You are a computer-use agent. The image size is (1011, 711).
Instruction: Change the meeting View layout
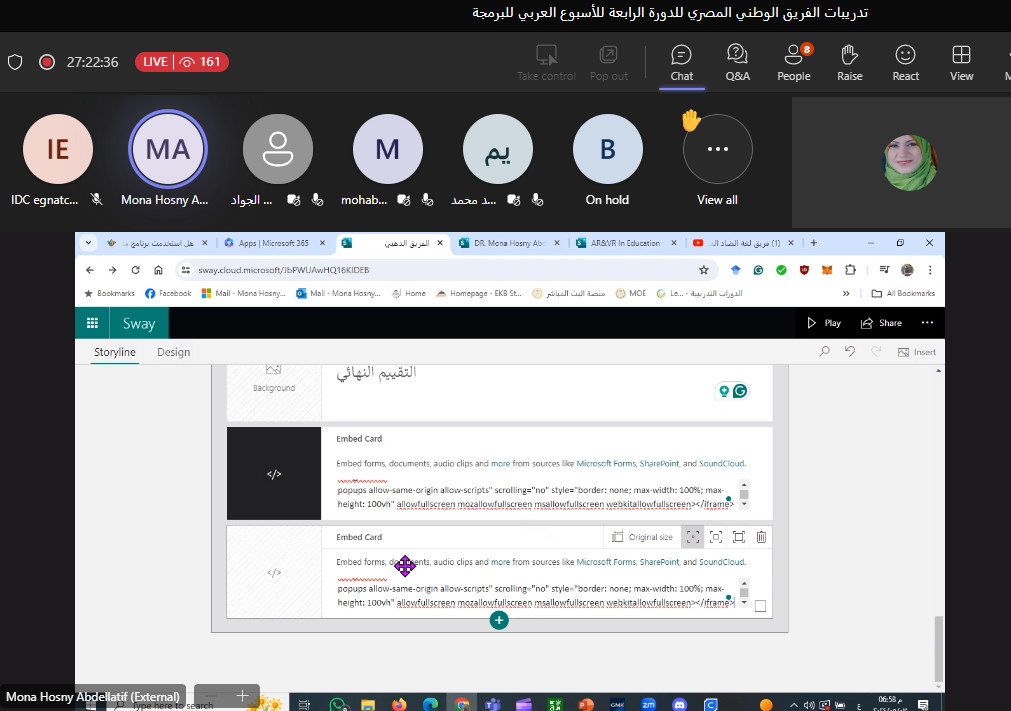[x=961, y=63]
